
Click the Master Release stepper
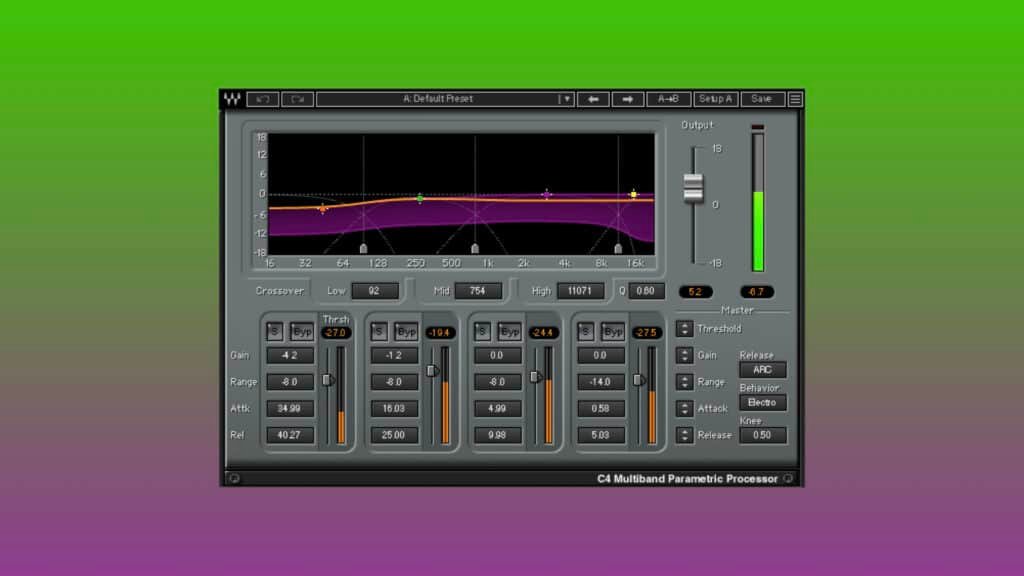[x=684, y=435]
